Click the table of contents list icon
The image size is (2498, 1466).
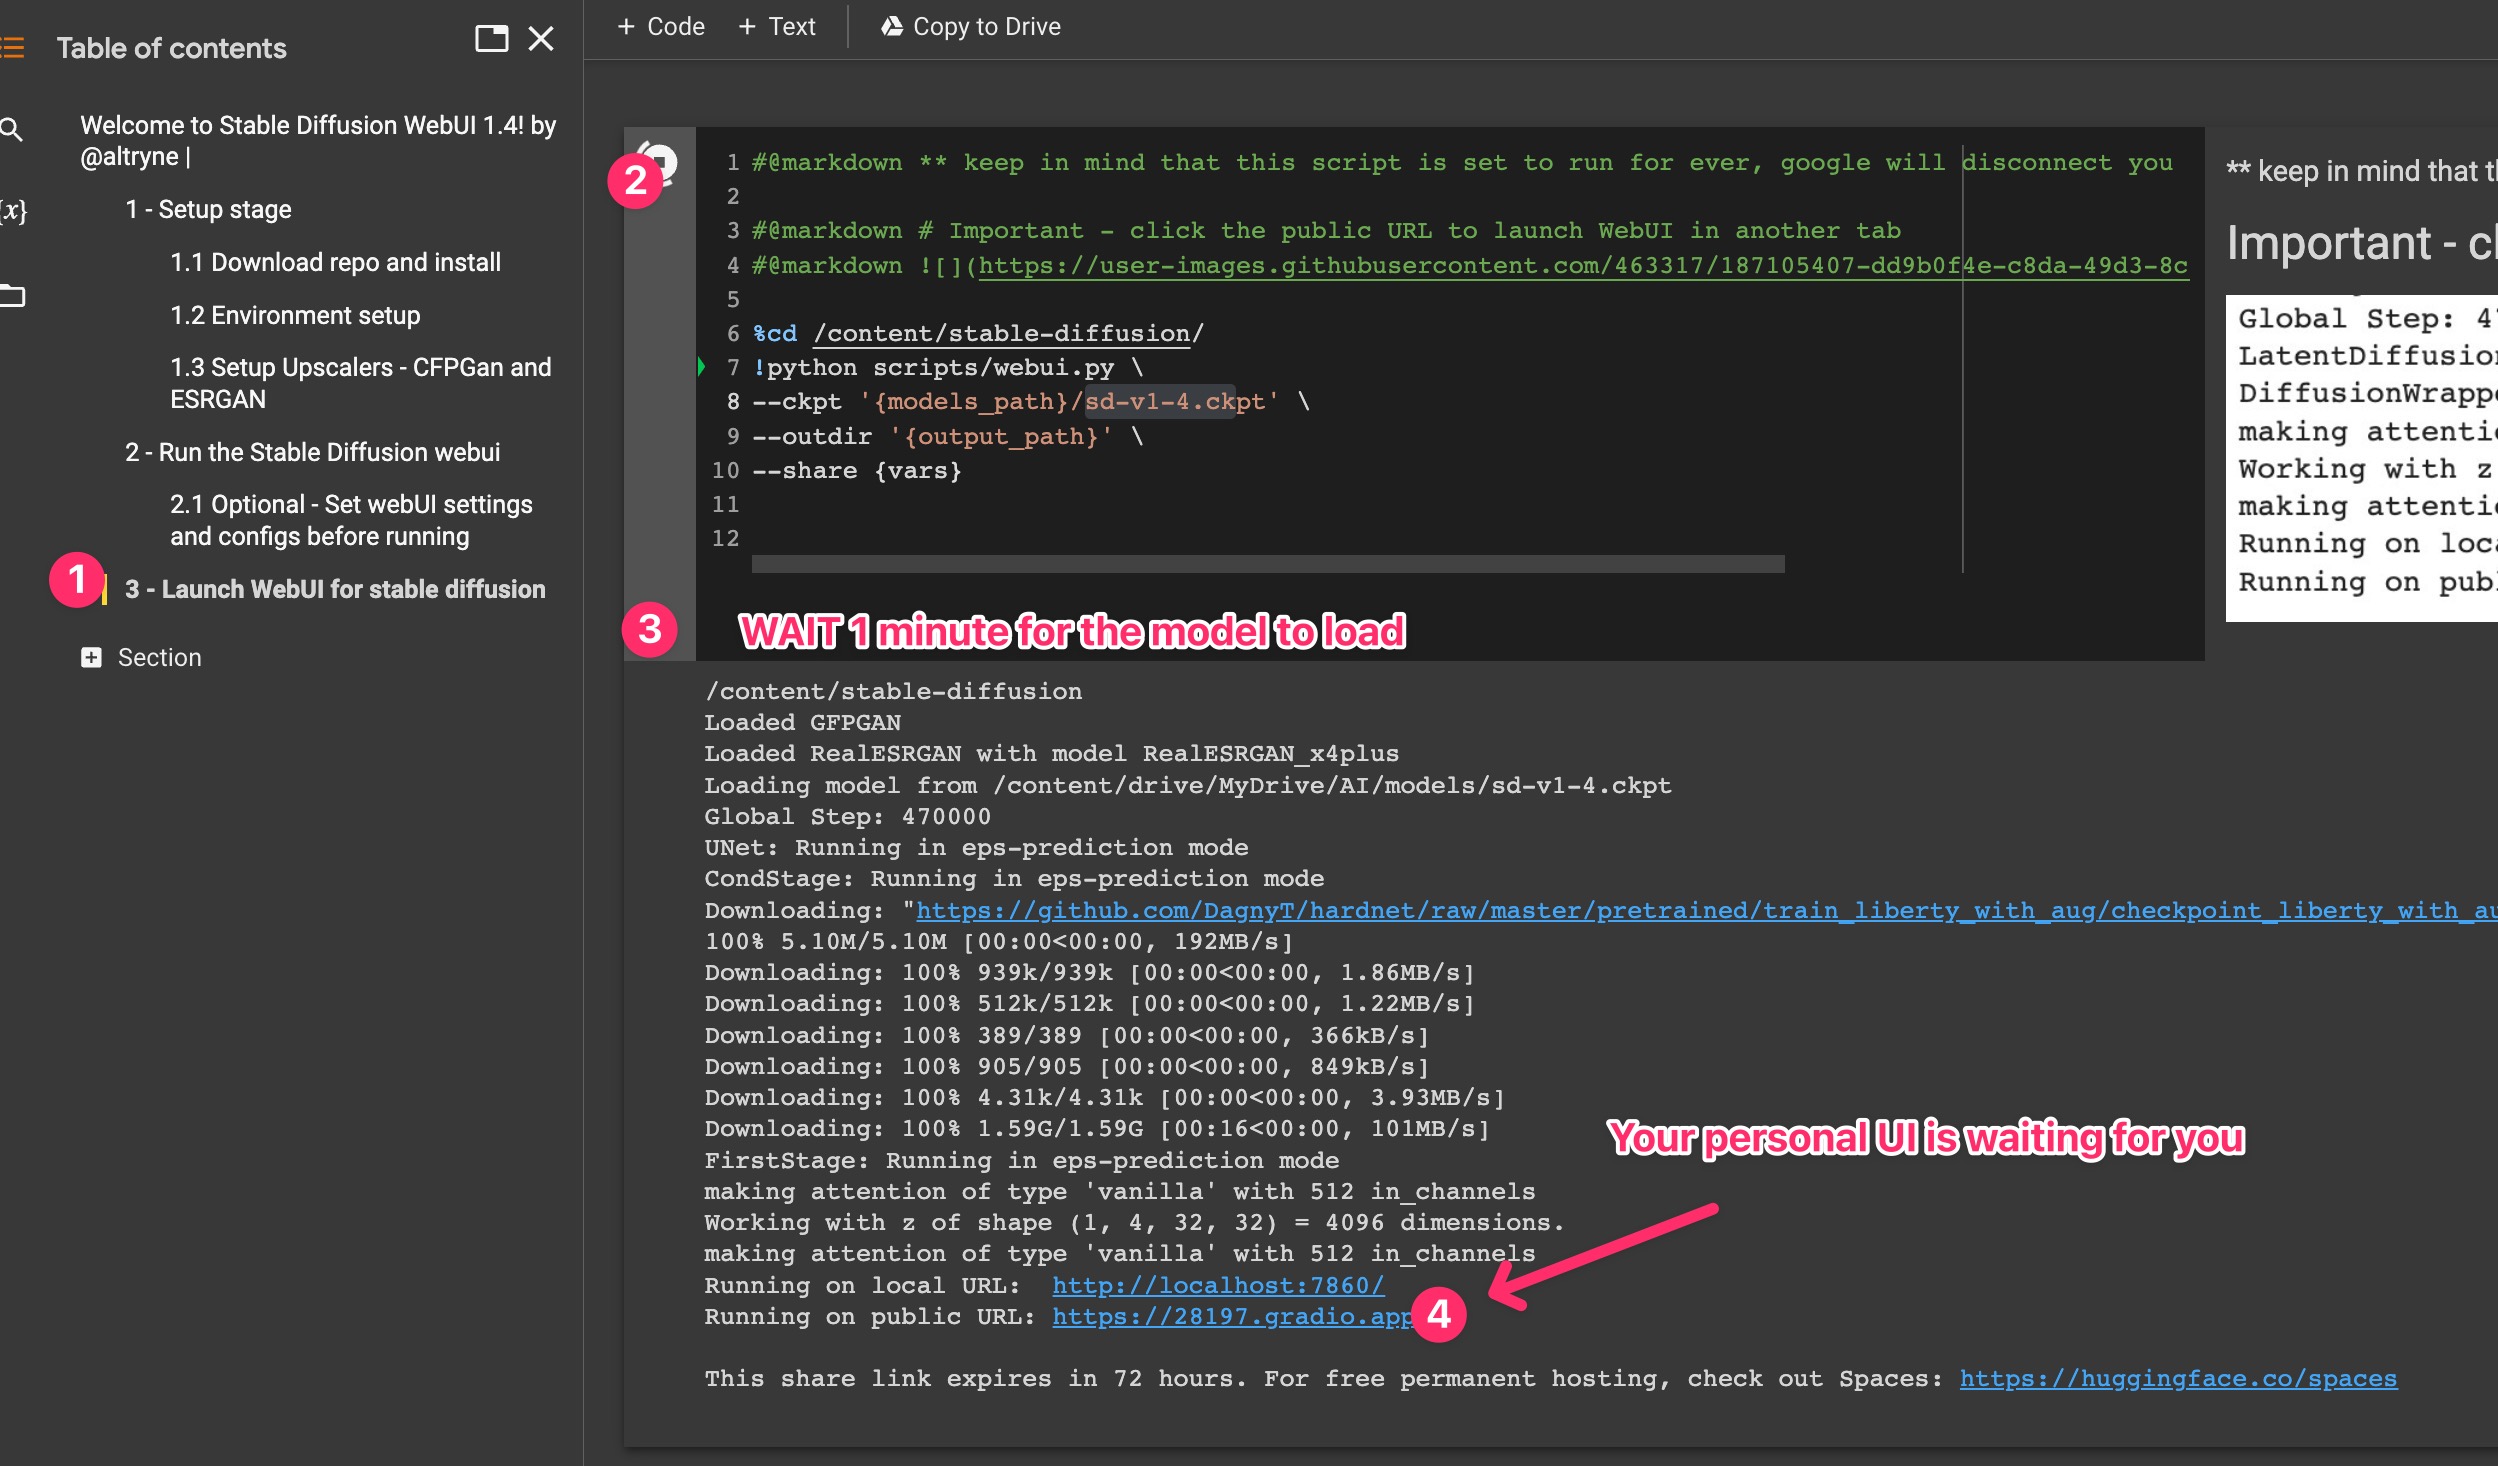coord(12,47)
